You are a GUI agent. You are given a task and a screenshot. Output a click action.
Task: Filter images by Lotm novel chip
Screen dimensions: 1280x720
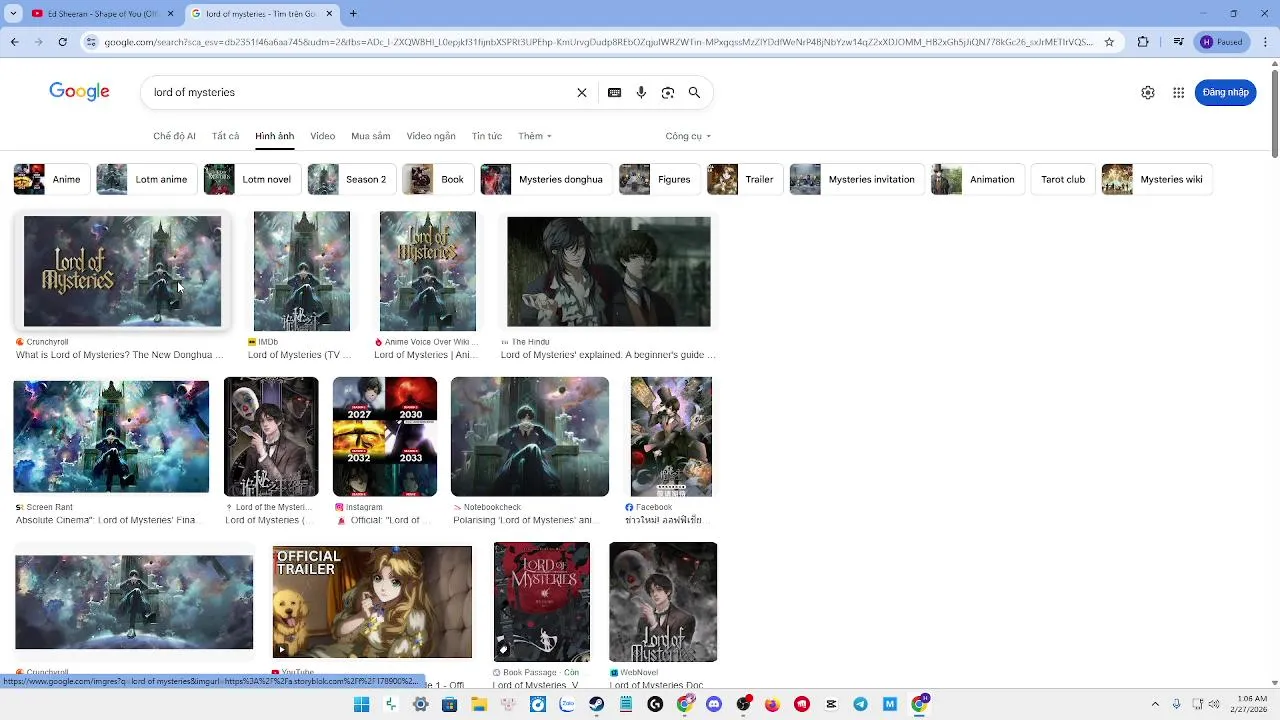pyautogui.click(x=250, y=179)
